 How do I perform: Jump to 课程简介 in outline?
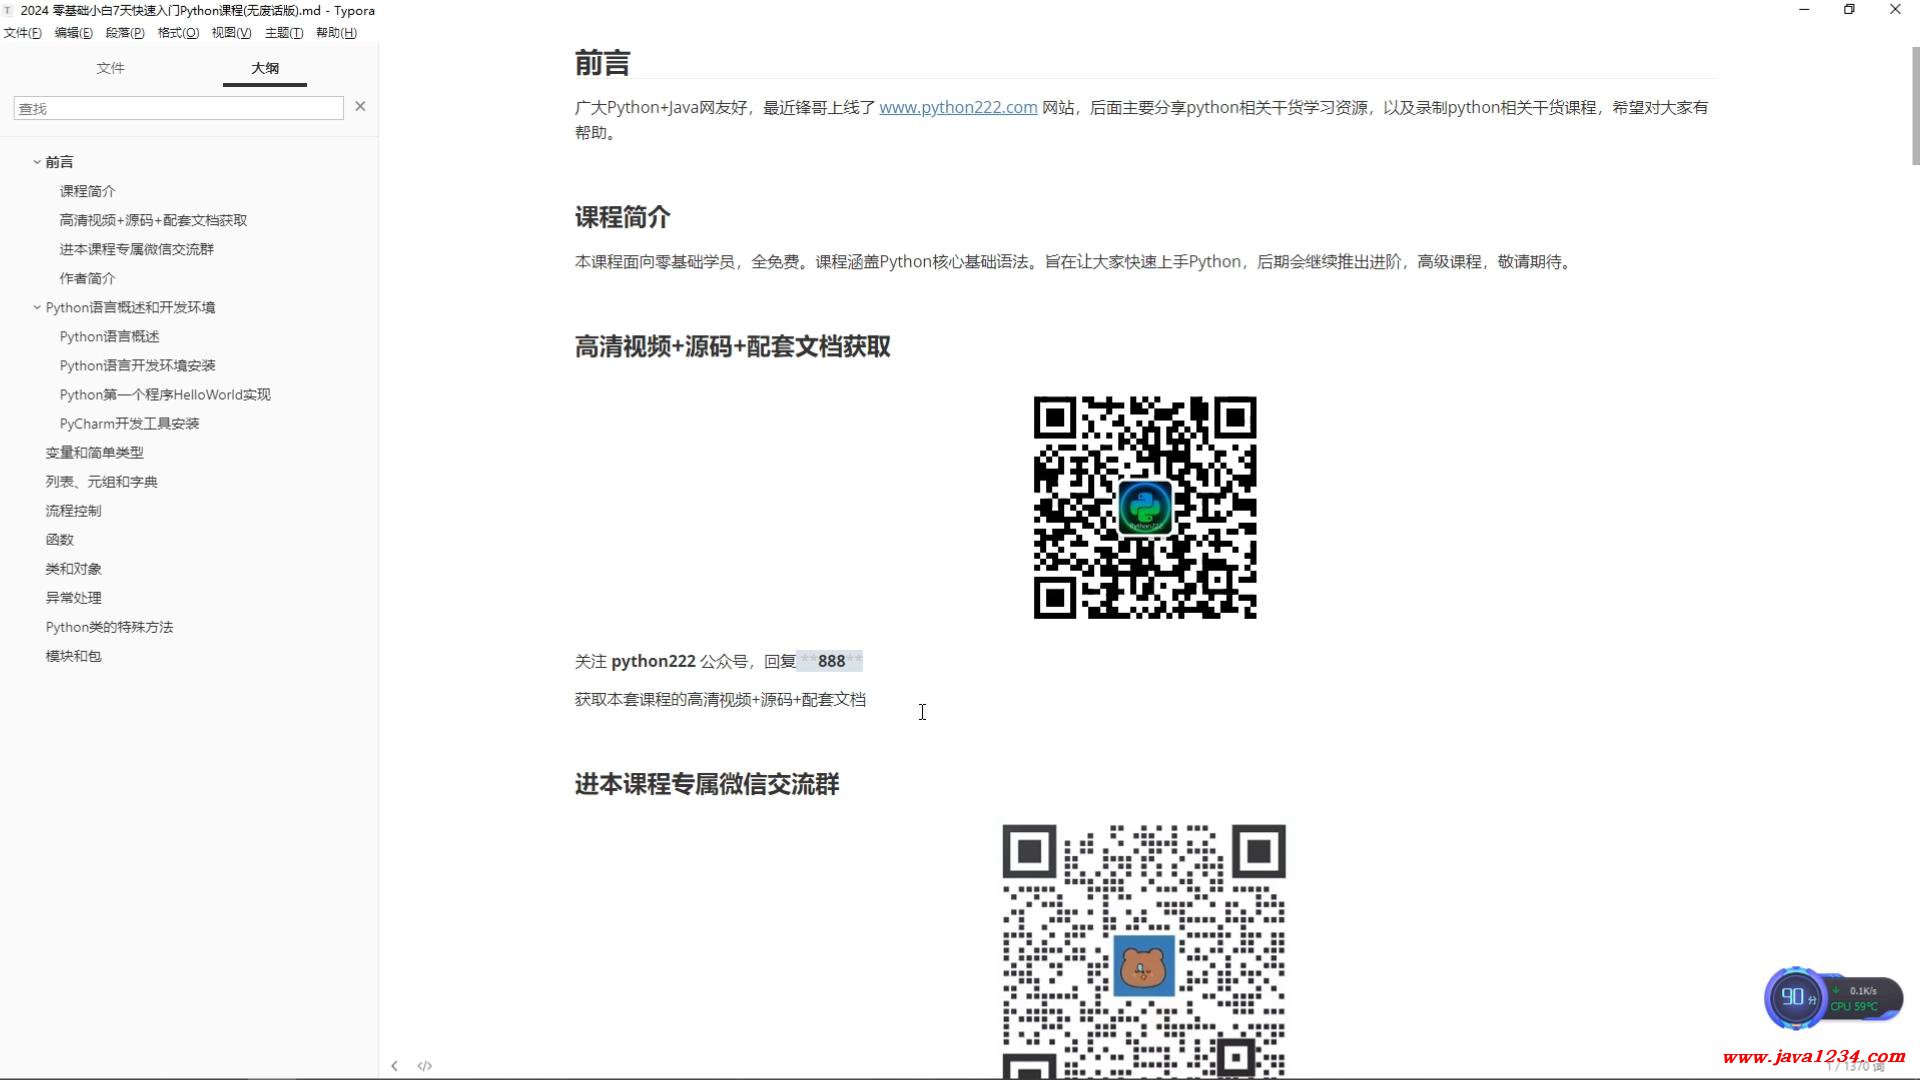click(87, 191)
